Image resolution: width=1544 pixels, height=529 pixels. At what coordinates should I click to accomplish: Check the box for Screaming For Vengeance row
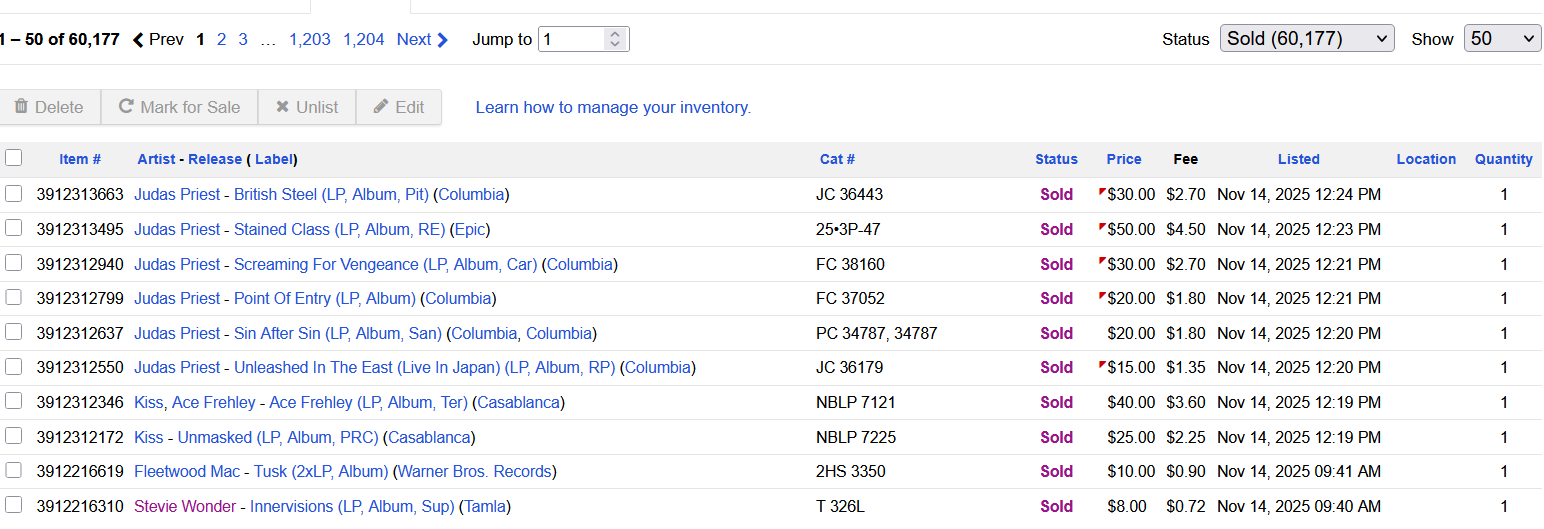pos(13,263)
